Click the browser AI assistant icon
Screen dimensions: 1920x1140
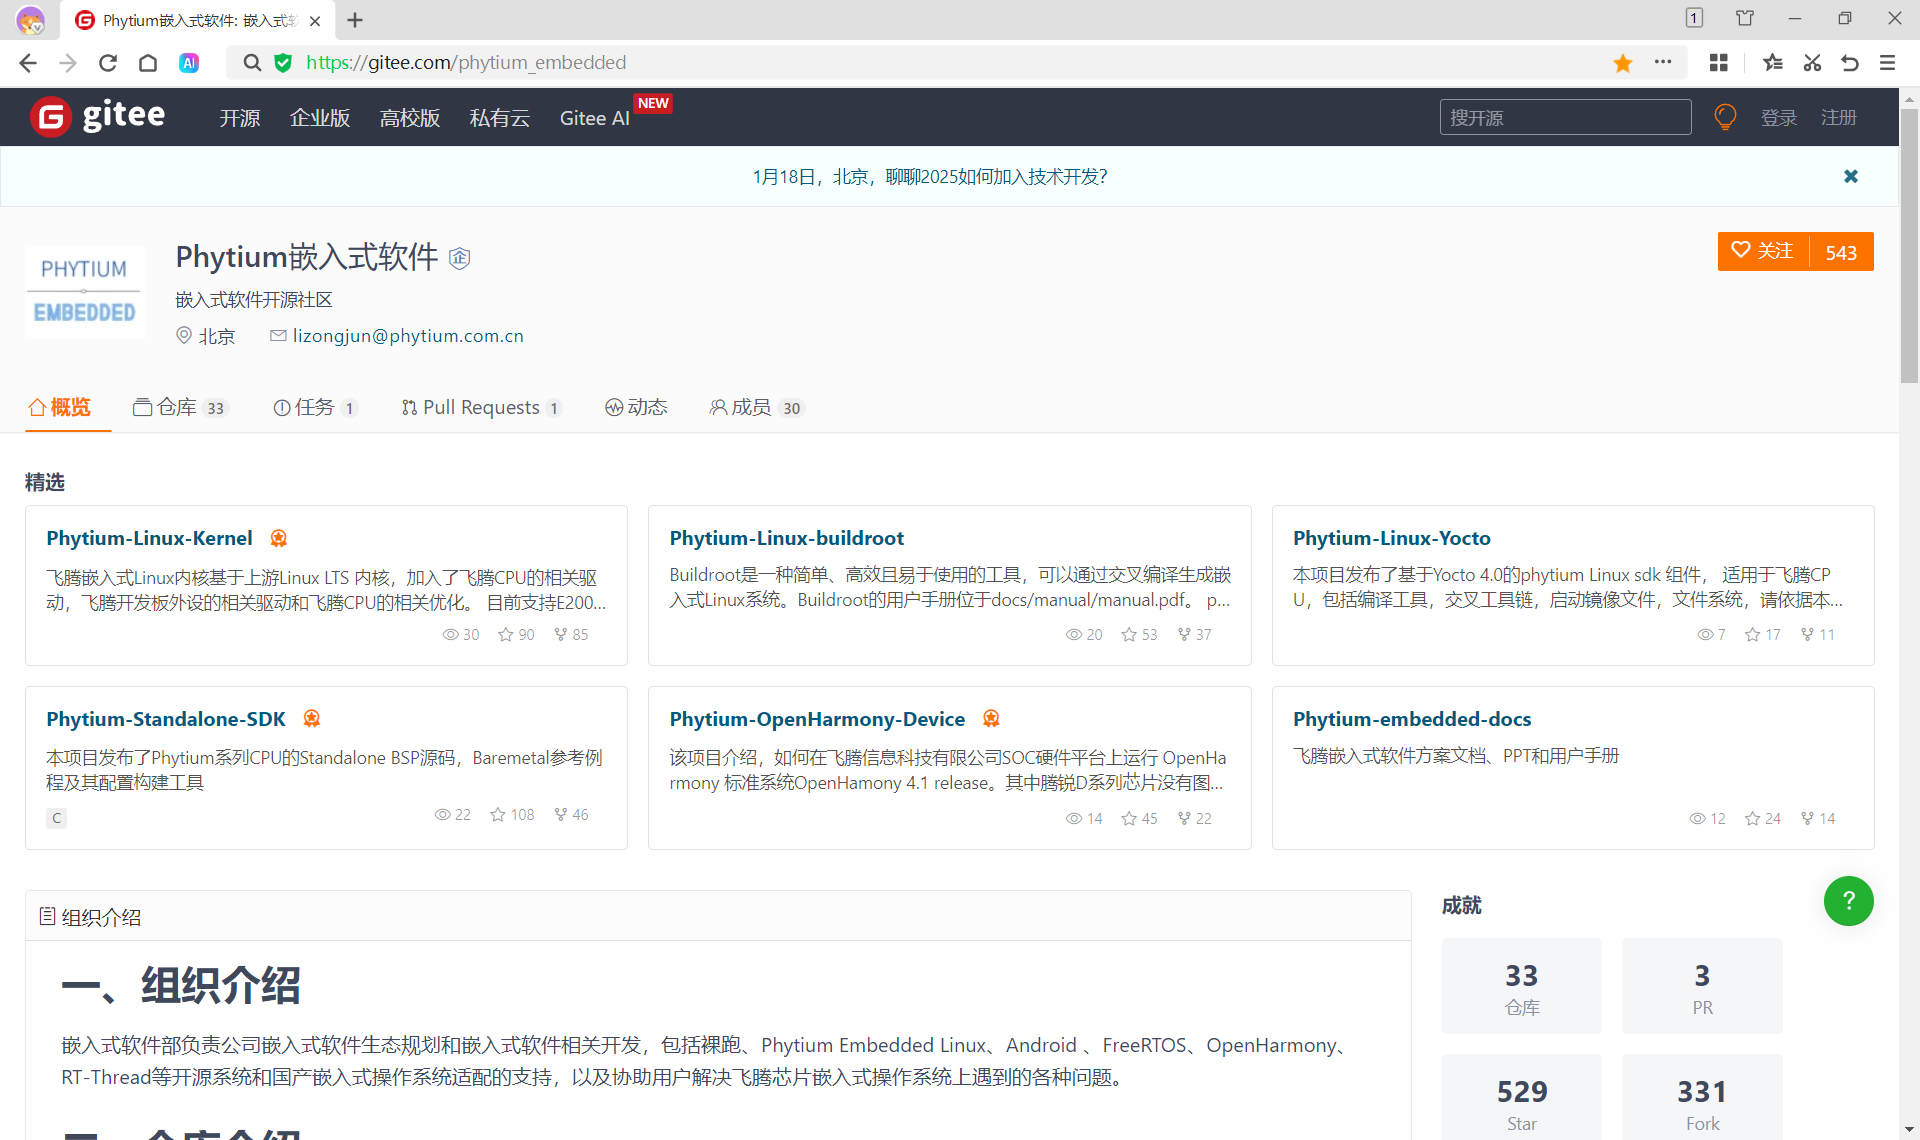189,63
